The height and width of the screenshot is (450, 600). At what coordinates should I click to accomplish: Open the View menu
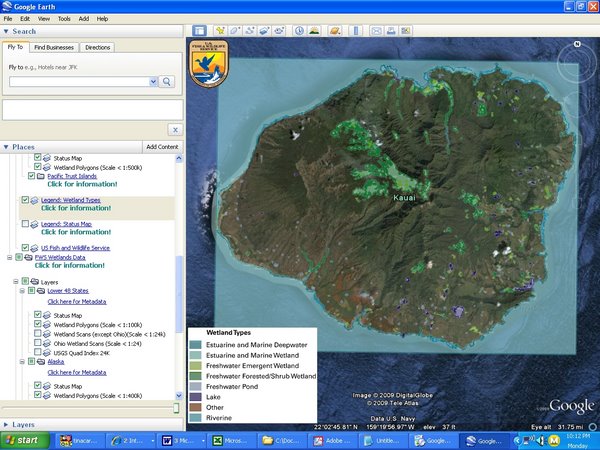tap(44, 19)
